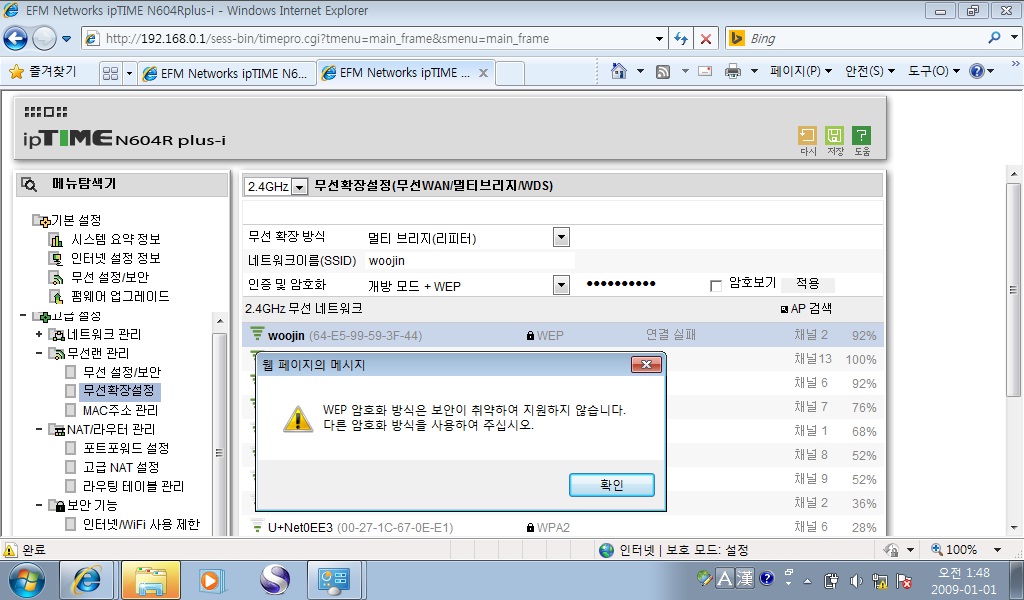Click the Print icon

coord(733,71)
